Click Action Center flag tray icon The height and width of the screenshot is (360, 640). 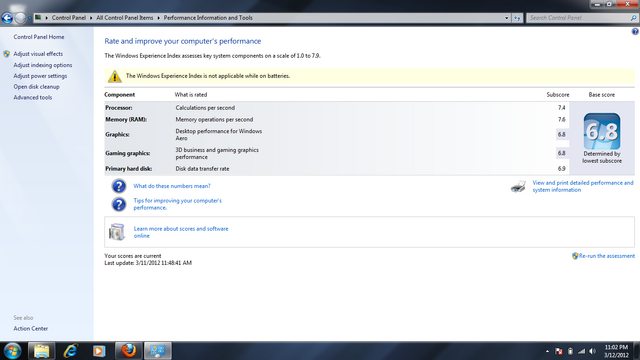(559, 351)
